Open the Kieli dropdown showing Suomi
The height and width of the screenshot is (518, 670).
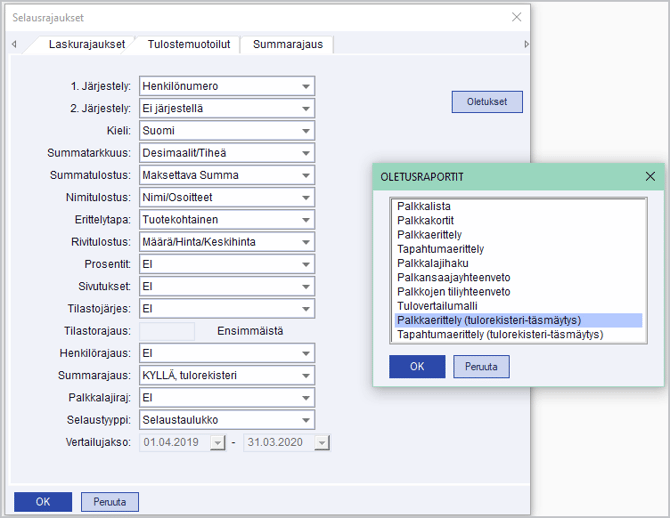306,130
